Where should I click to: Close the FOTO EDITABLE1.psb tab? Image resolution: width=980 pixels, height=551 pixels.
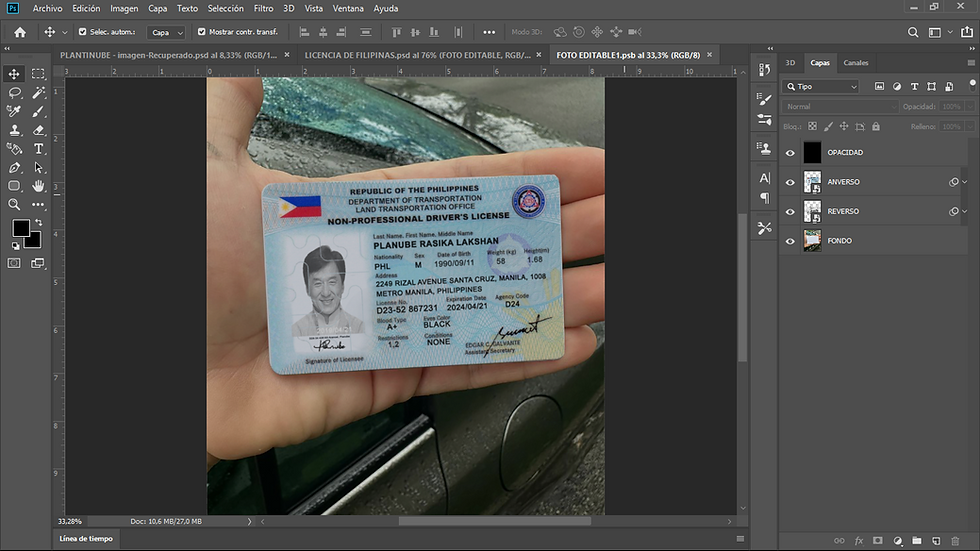point(709,55)
